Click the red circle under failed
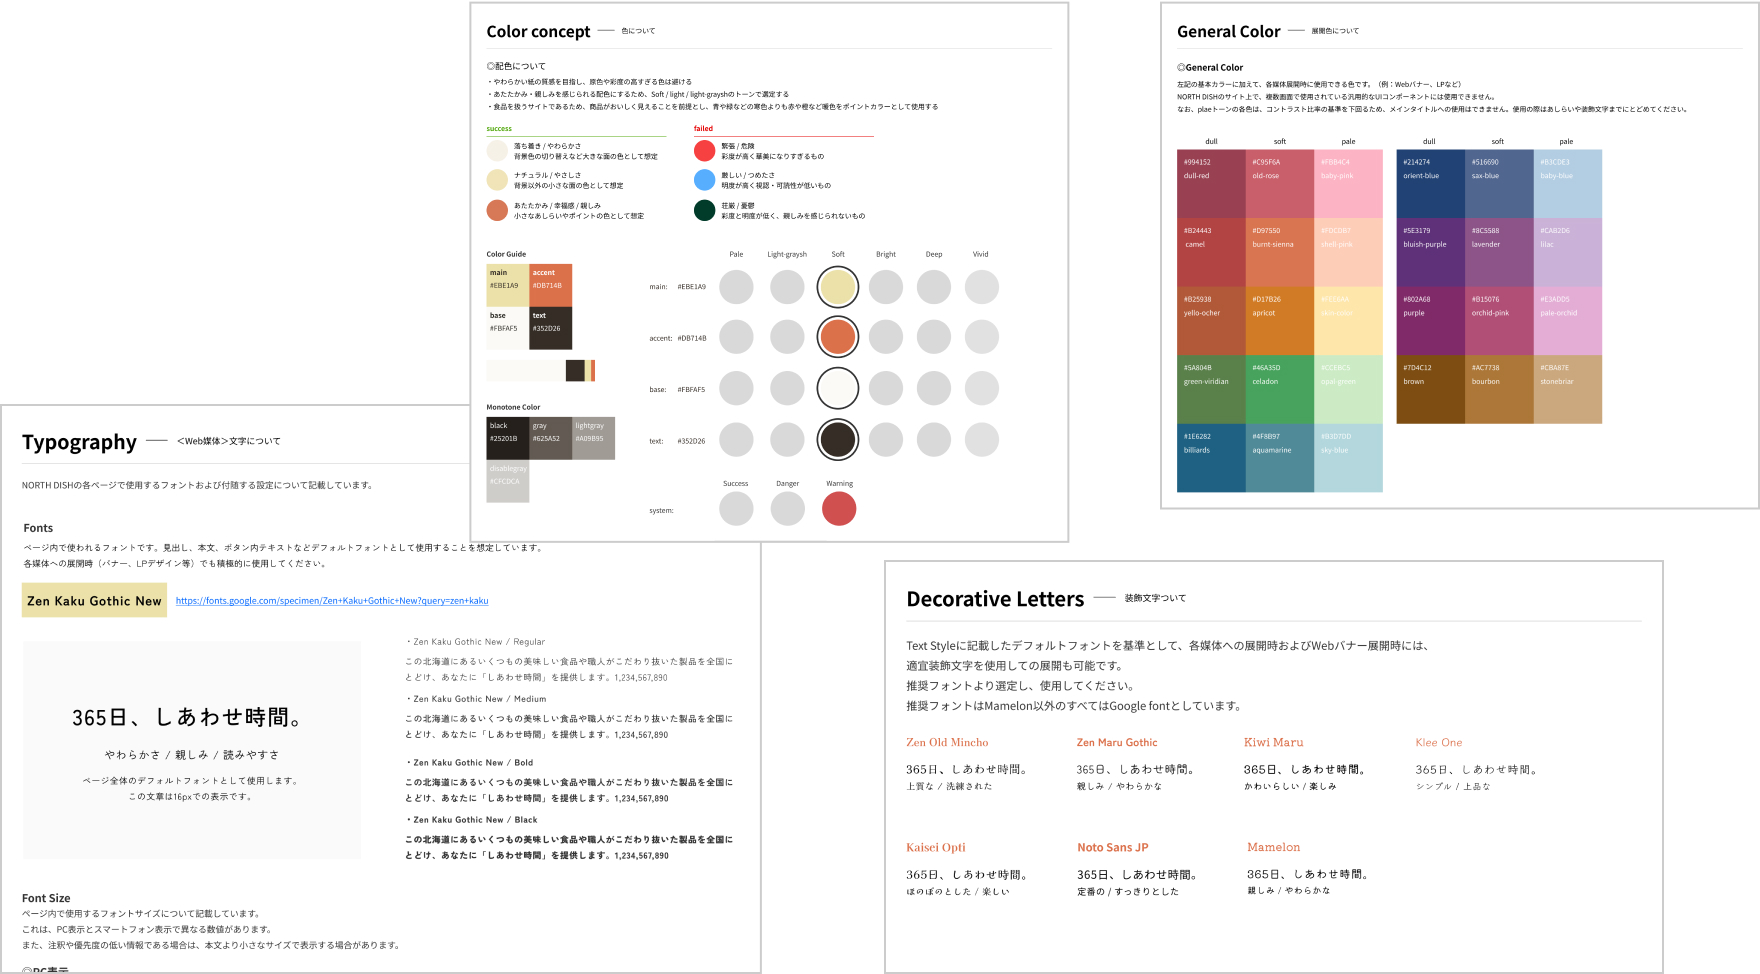This screenshot has width=1760, height=974. click(705, 151)
